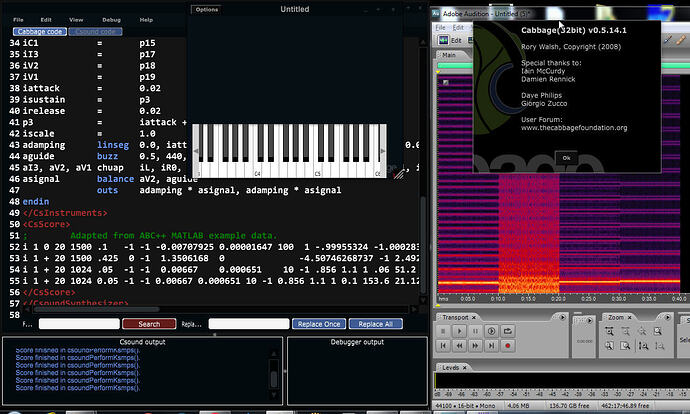Click Zoom In Horizontally icon in Zoom panel
The image size is (690, 414).
point(609,331)
